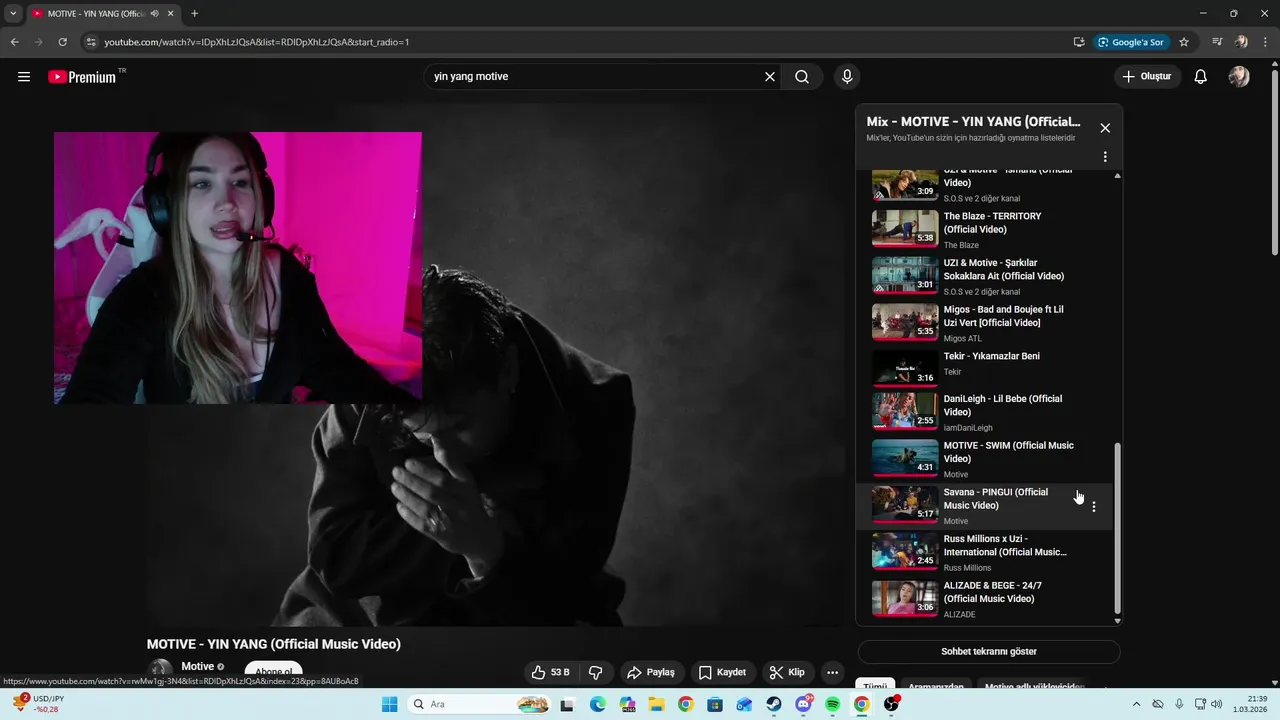Viewport: 1280px width, 720px height.
Task: Show hidden system tray icons
Action: tap(1136, 704)
